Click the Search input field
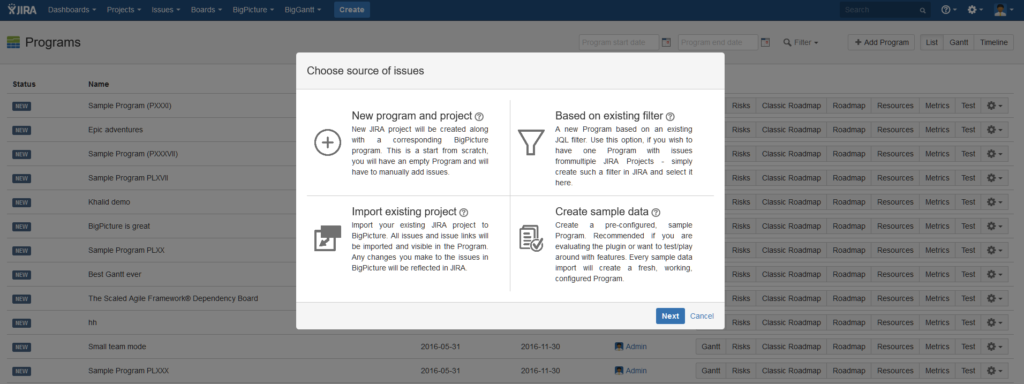This screenshot has height=384, width=1024. (886, 10)
